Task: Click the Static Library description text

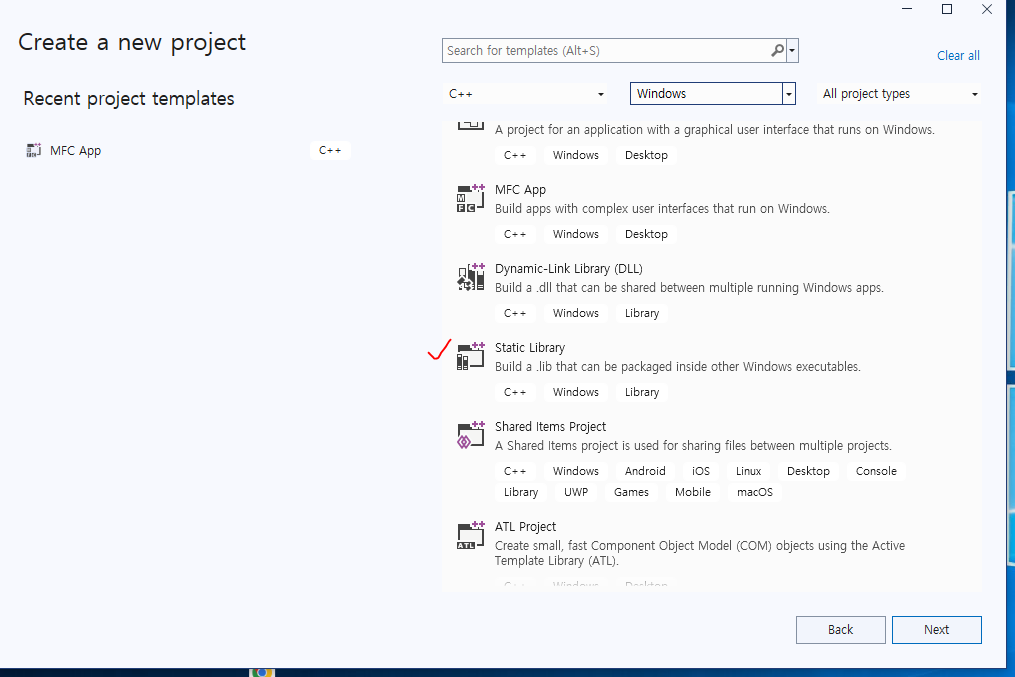Action: (678, 366)
